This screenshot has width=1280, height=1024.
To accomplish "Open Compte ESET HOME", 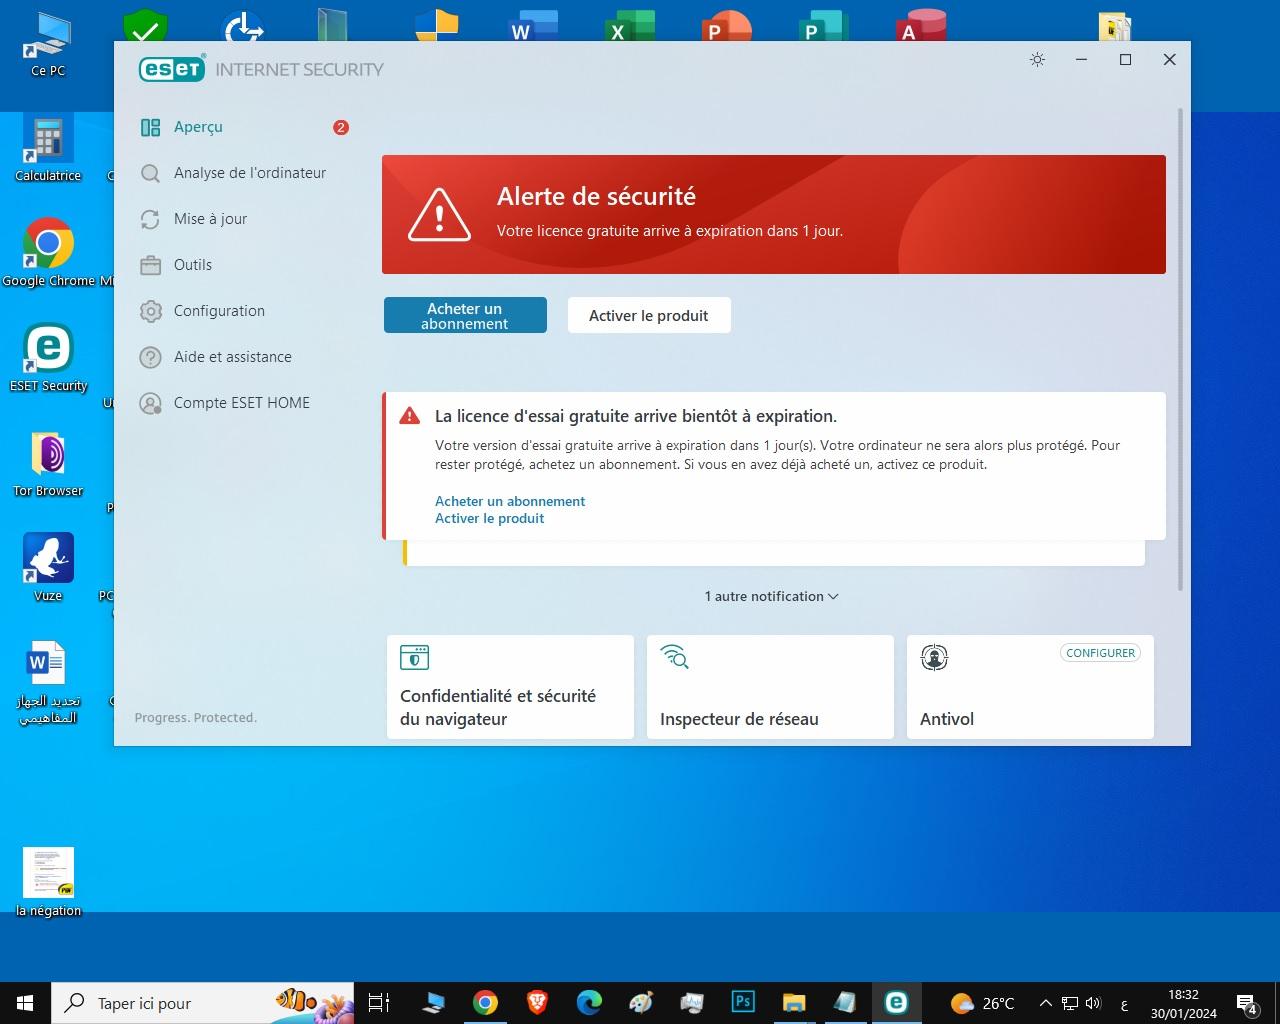I will pos(241,403).
